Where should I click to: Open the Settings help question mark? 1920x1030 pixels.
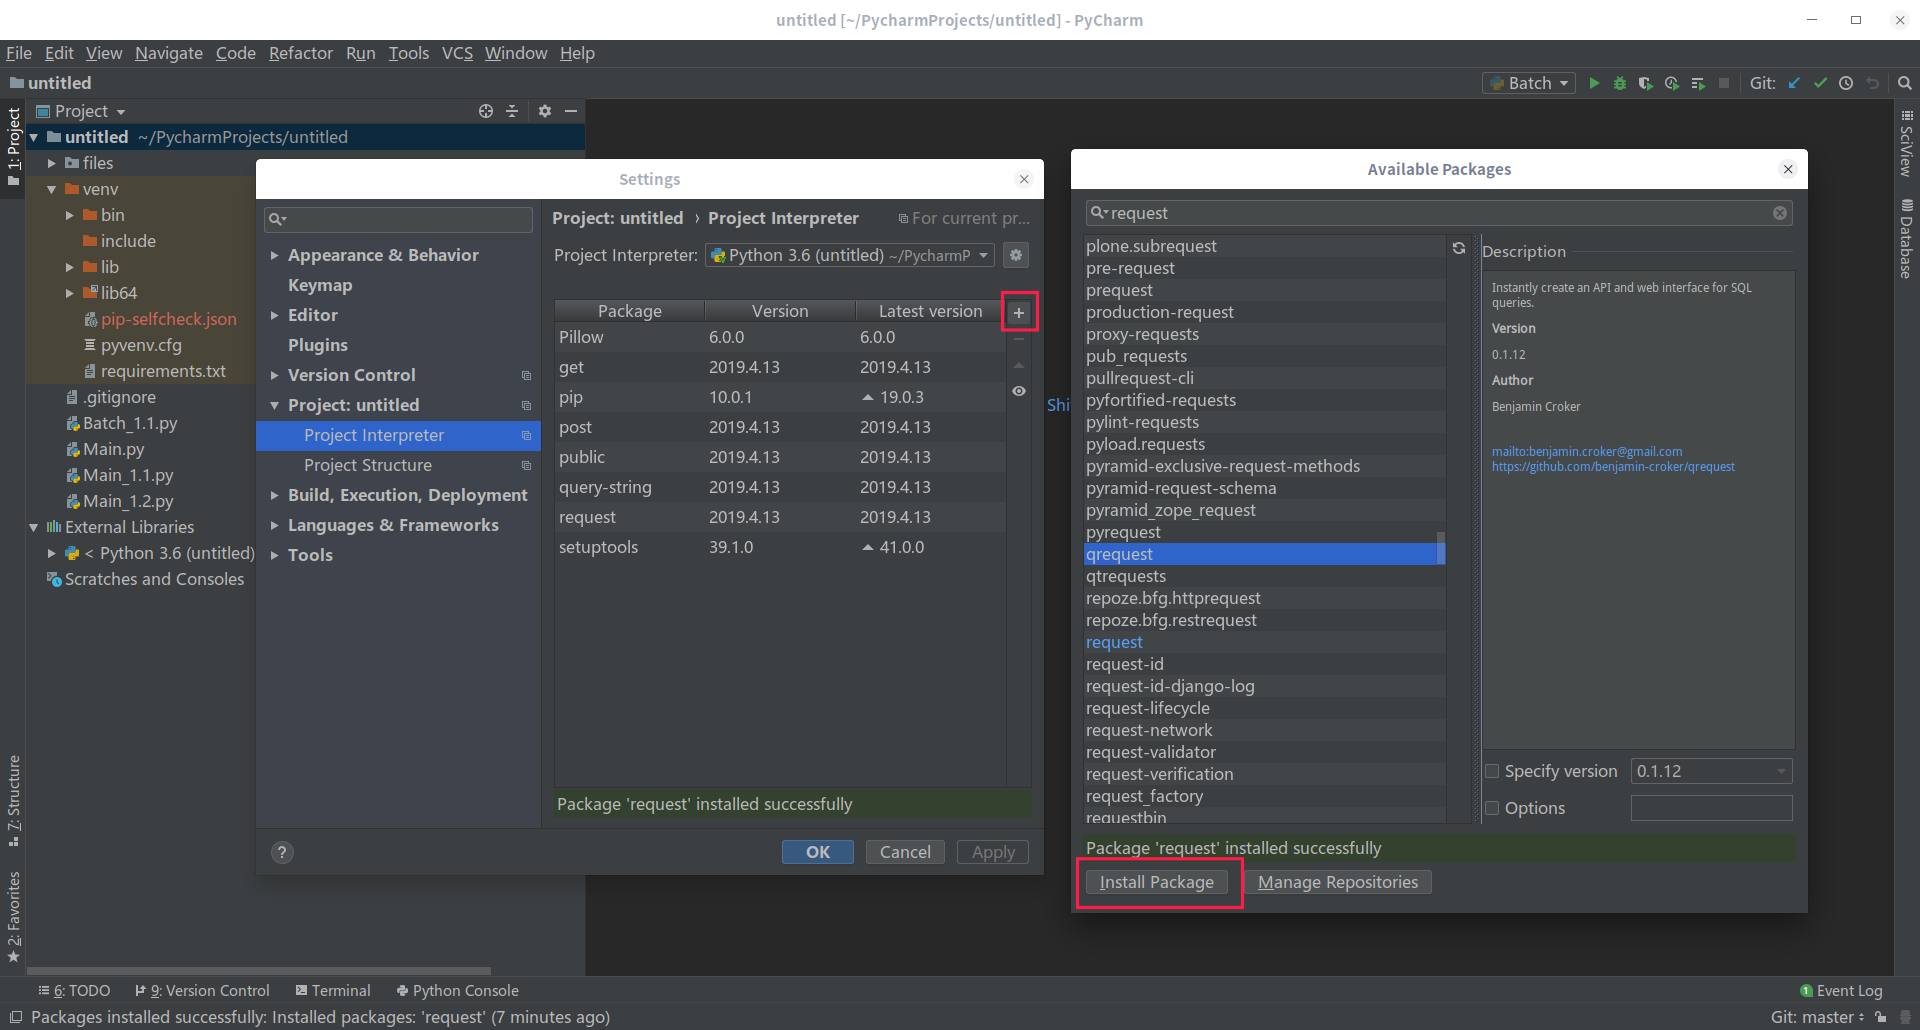pyautogui.click(x=282, y=852)
